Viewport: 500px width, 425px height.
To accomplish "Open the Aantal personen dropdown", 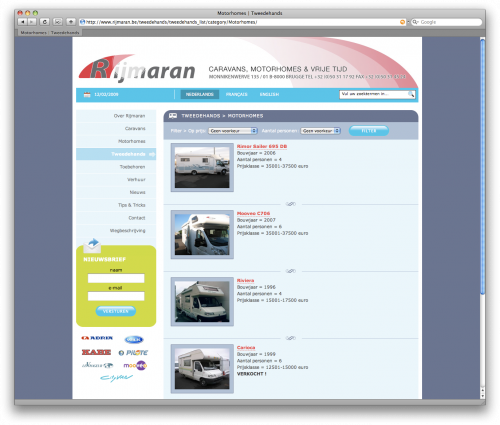I will 320,131.
